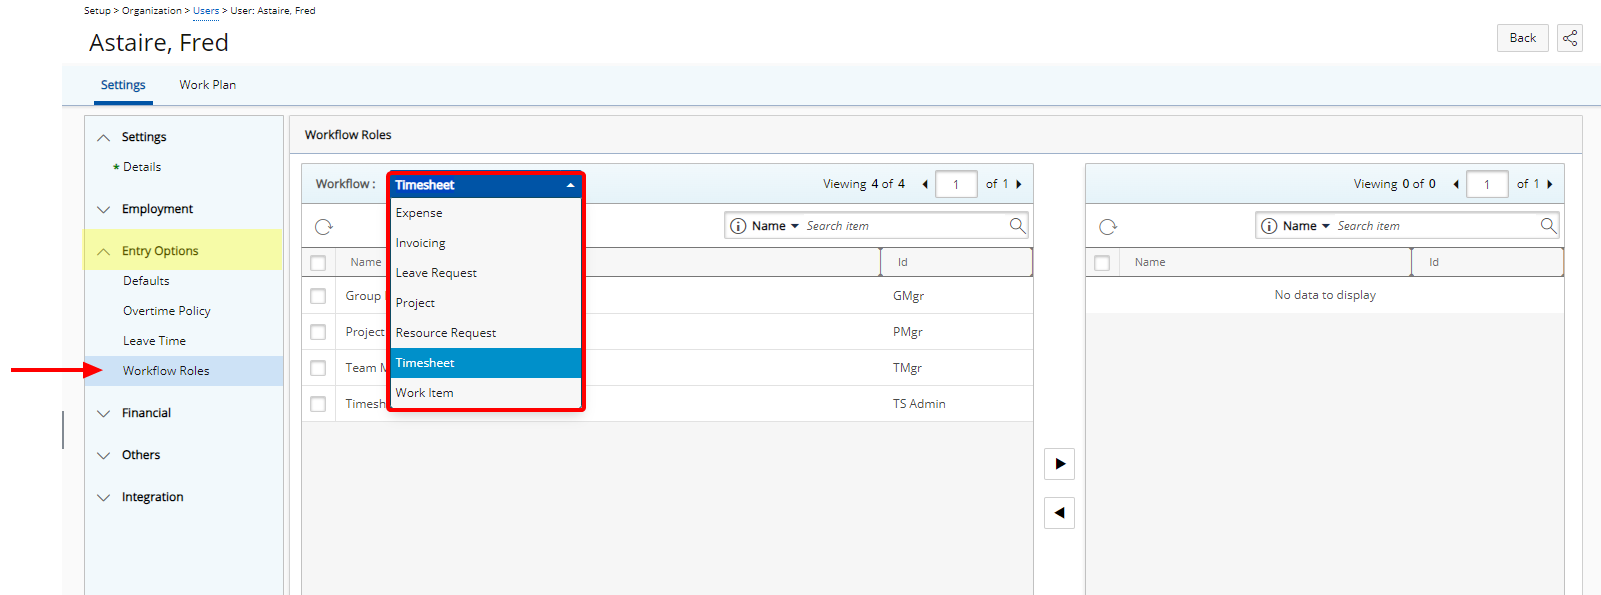Open Leave Time in sidebar

(x=154, y=341)
